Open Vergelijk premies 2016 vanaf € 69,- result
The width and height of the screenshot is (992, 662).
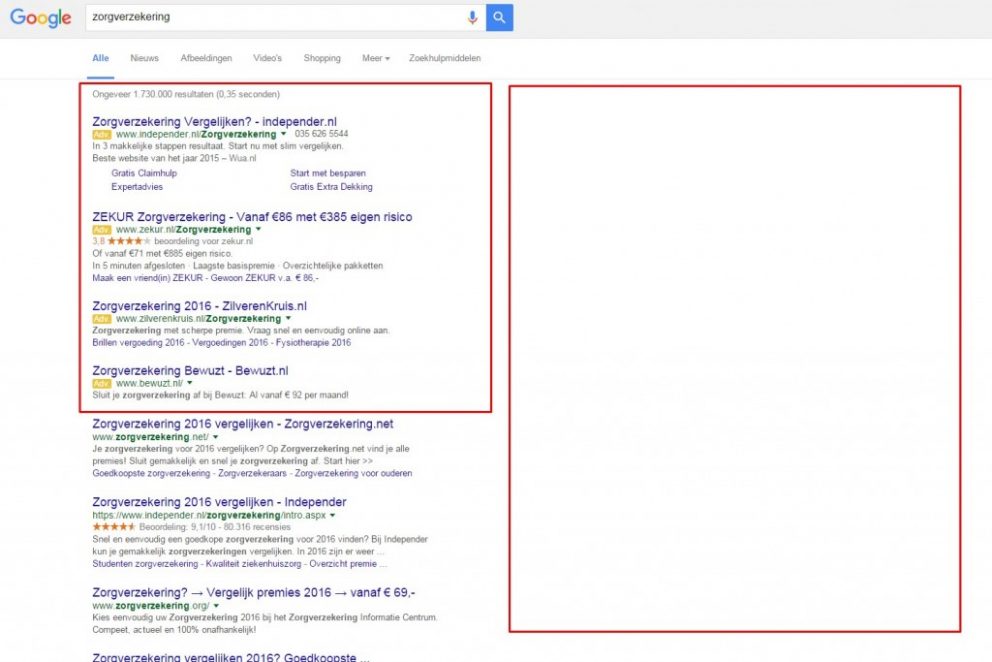click(x=254, y=593)
